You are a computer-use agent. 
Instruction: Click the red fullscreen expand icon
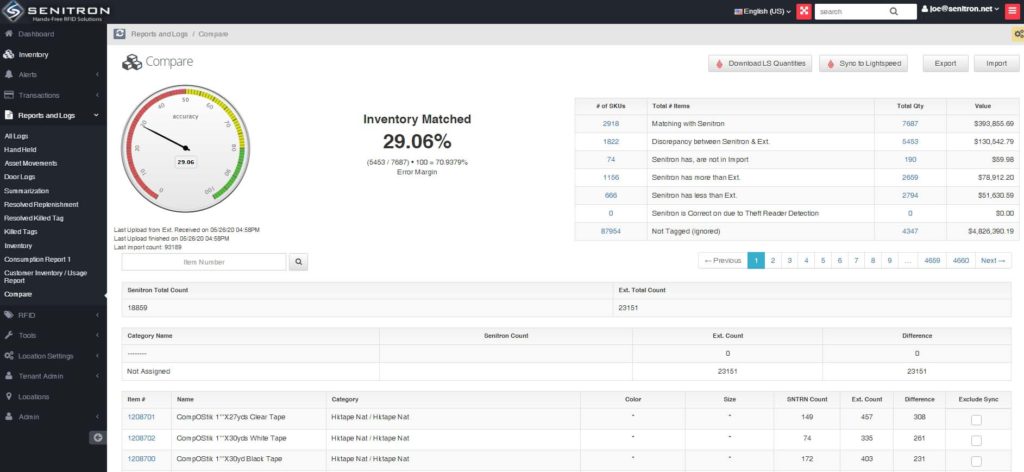(803, 11)
